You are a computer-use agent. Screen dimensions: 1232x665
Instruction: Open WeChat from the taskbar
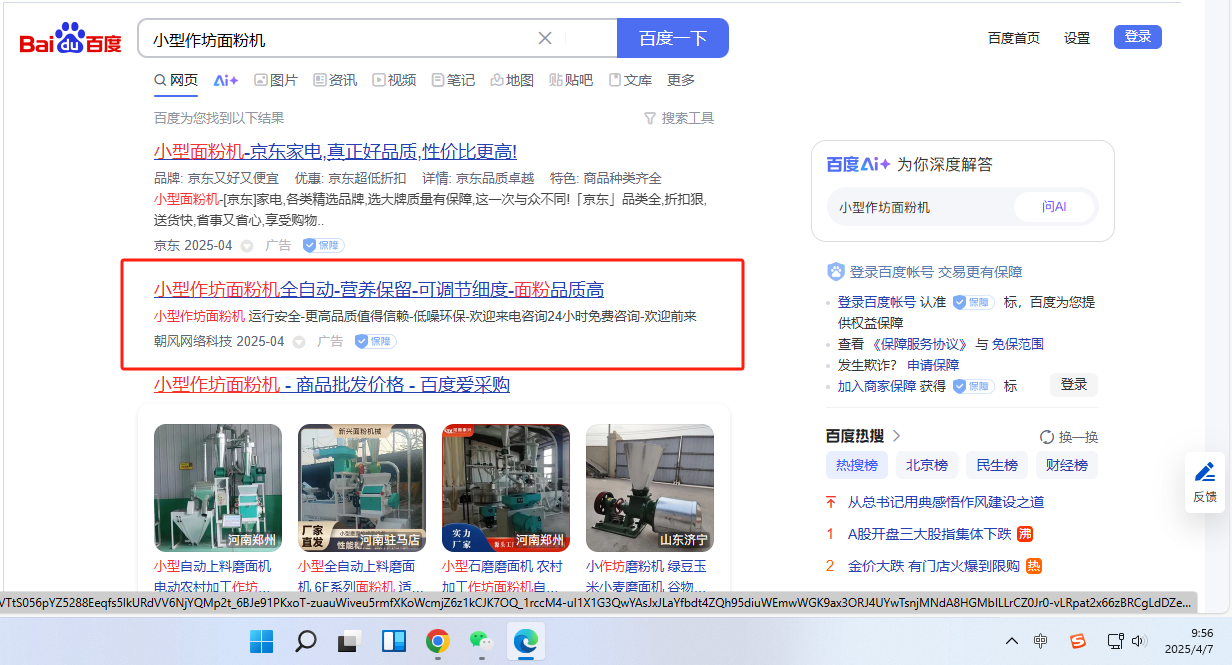[481, 640]
